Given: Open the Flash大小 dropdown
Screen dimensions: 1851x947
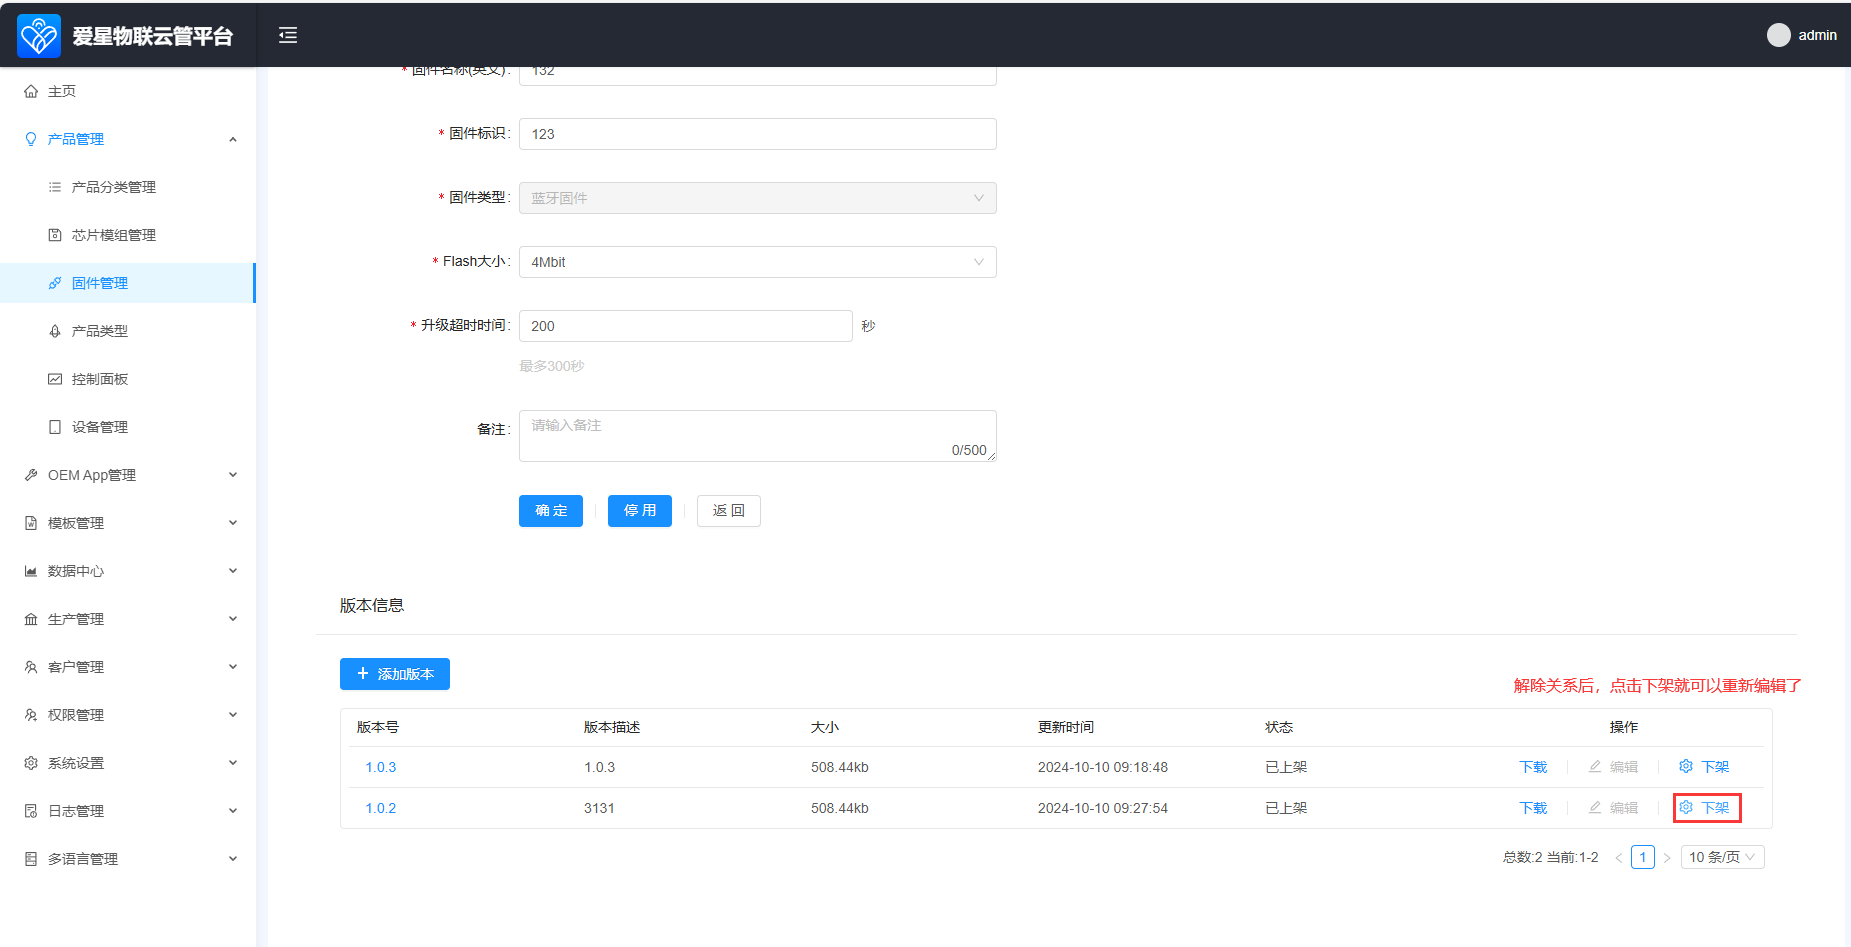Looking at the screenshot, I should 757,262.
